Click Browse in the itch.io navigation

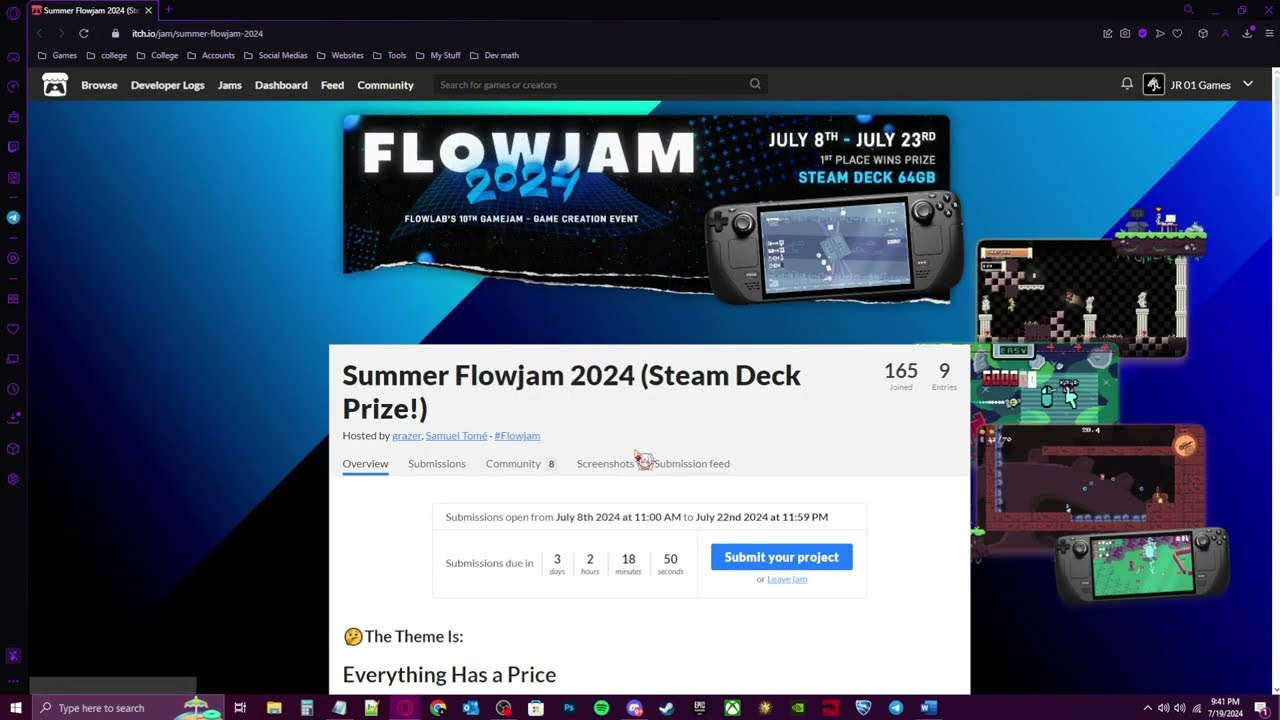coord(99,85)
